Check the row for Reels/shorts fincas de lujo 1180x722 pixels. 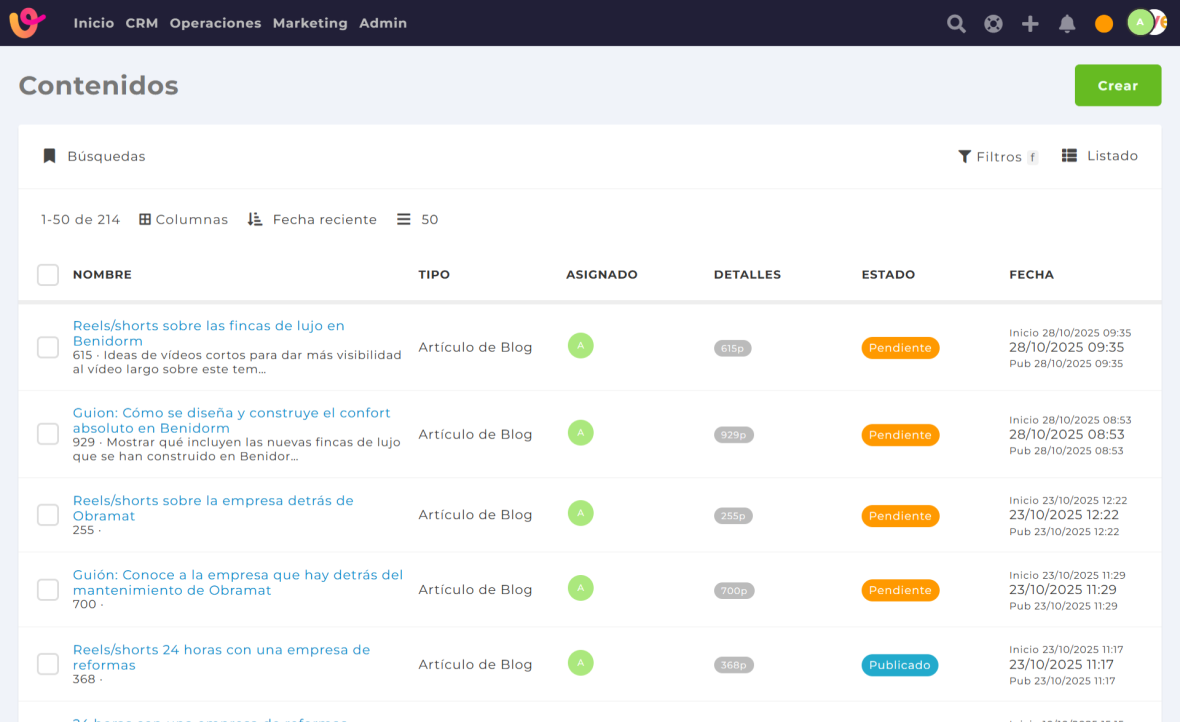[x=48, y=347]
